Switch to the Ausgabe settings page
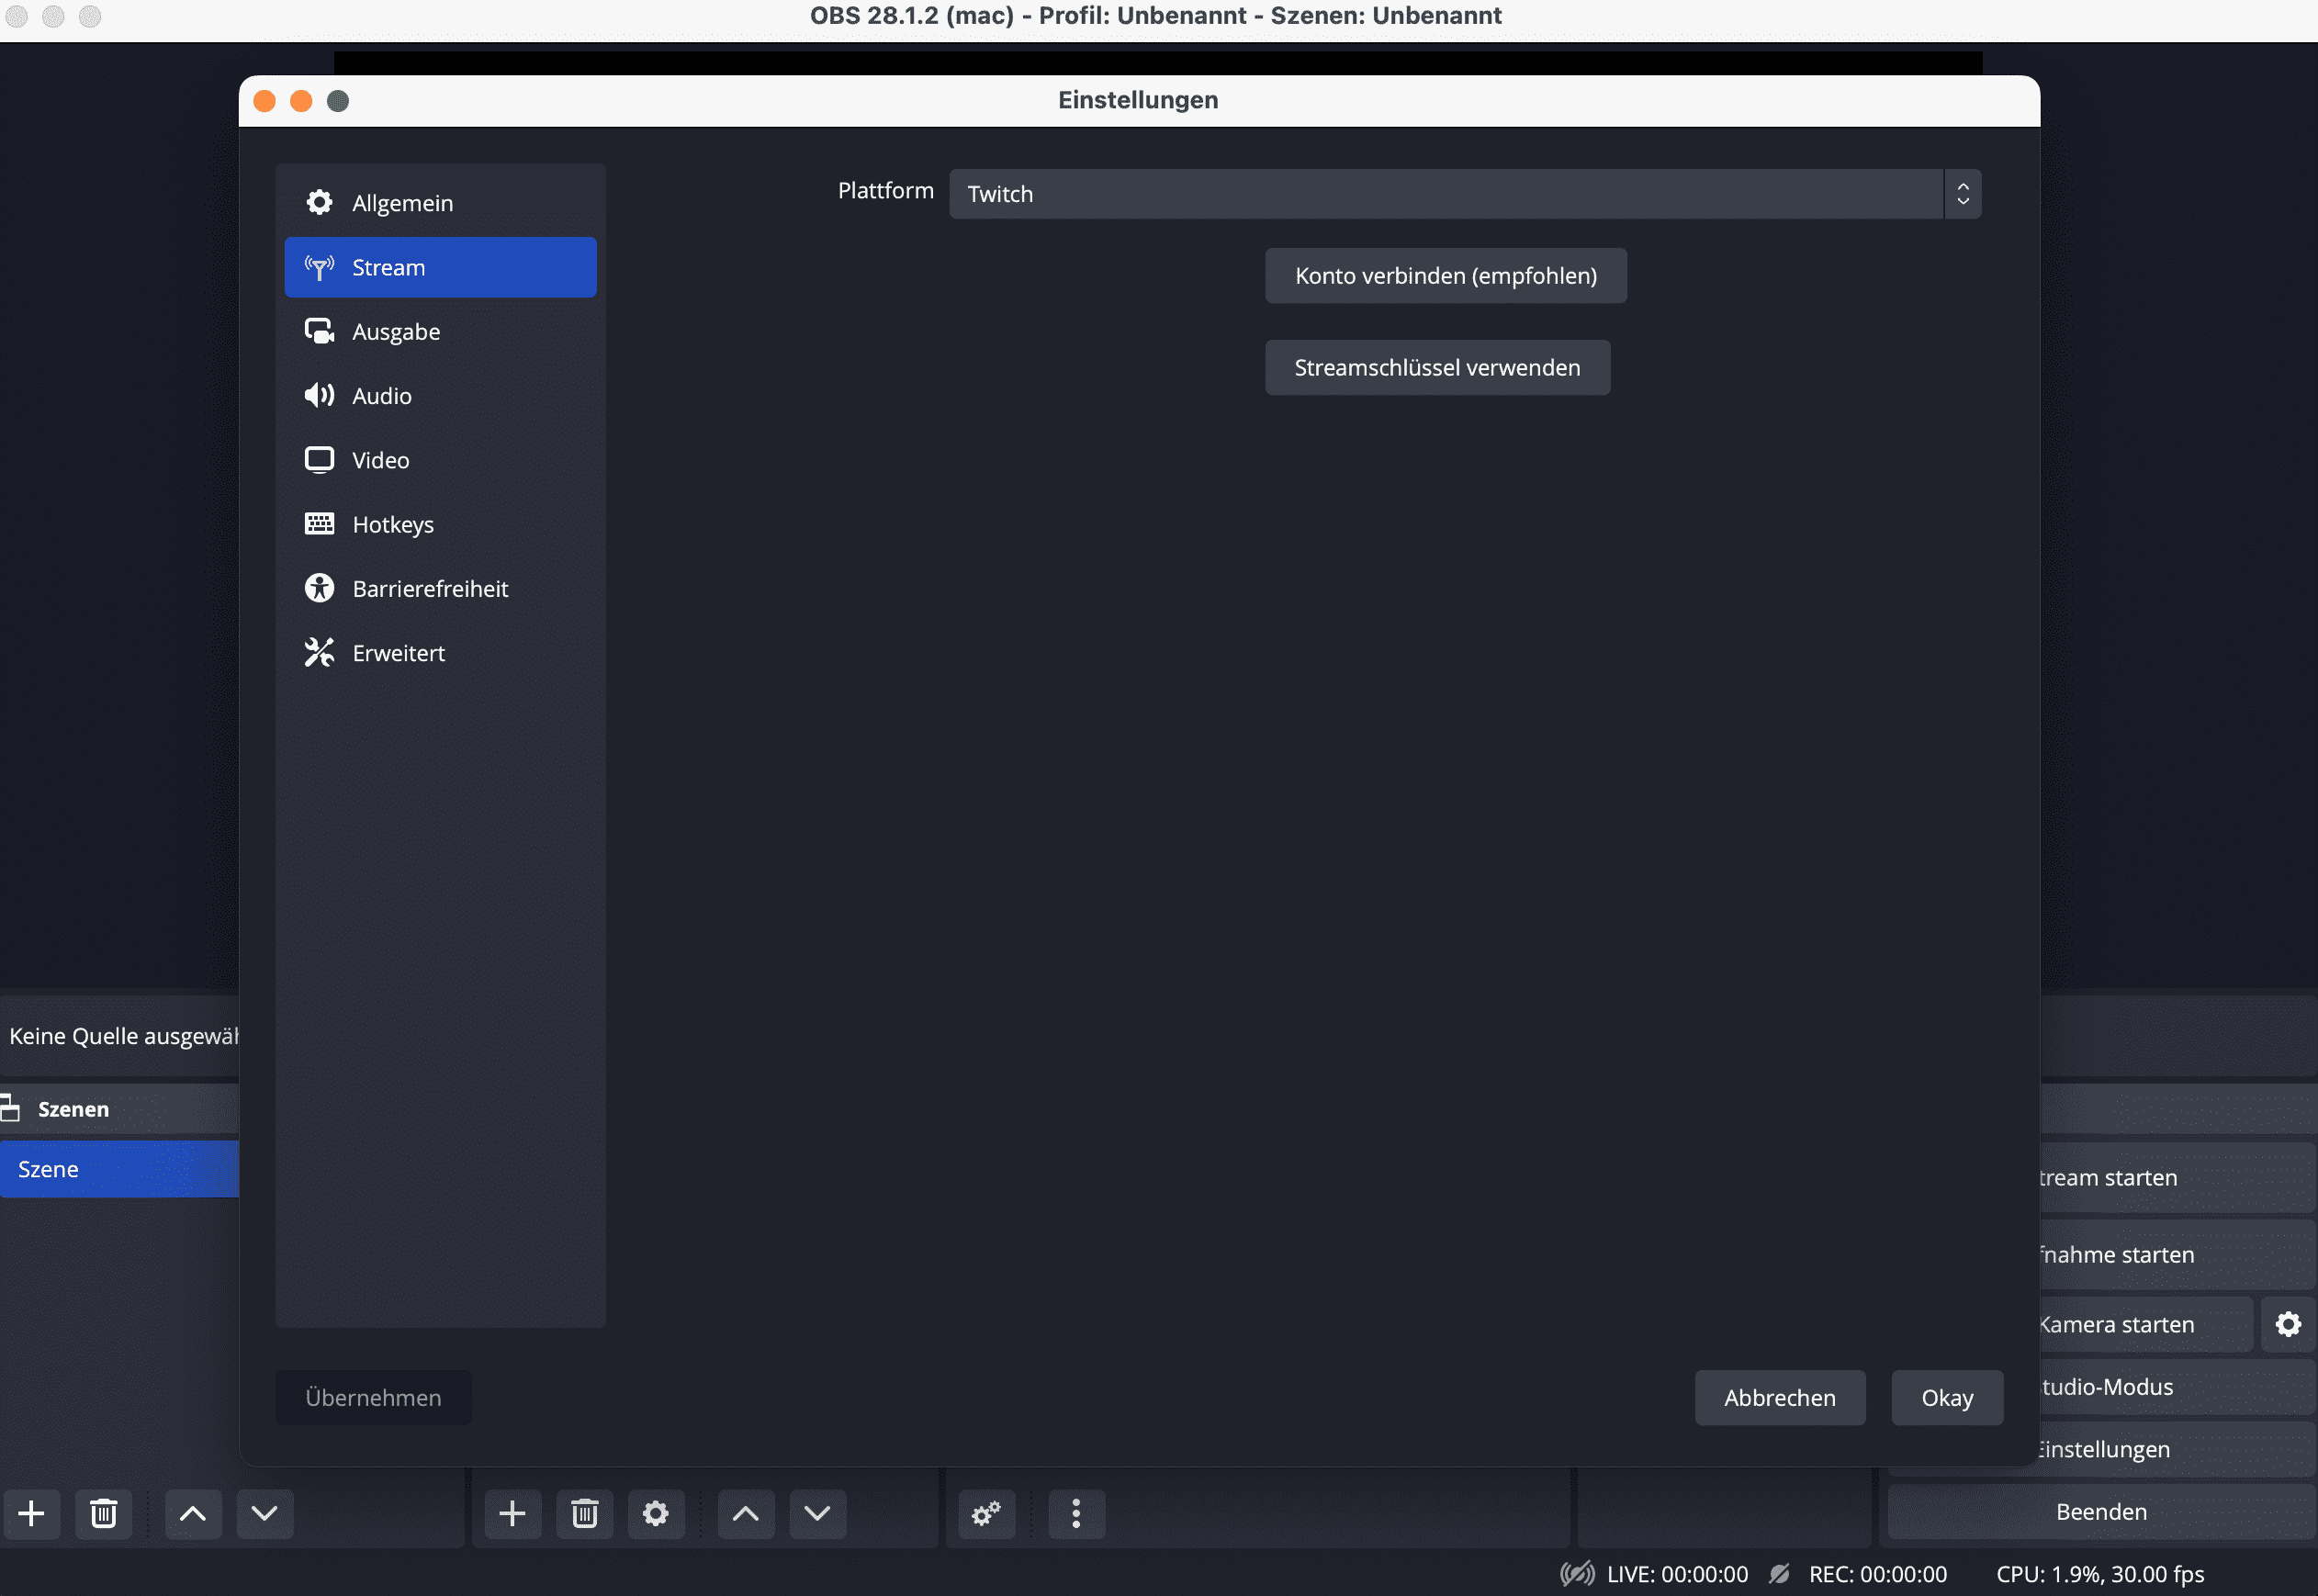This screenshot has width=2318, height=1596. 440,331
